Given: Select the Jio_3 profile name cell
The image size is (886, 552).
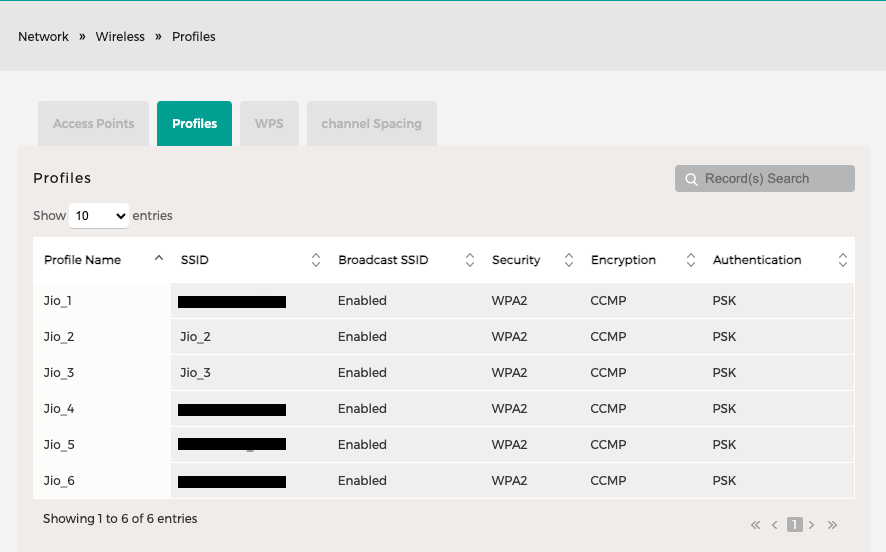Looking at the screenshot, I should point(102,373).
